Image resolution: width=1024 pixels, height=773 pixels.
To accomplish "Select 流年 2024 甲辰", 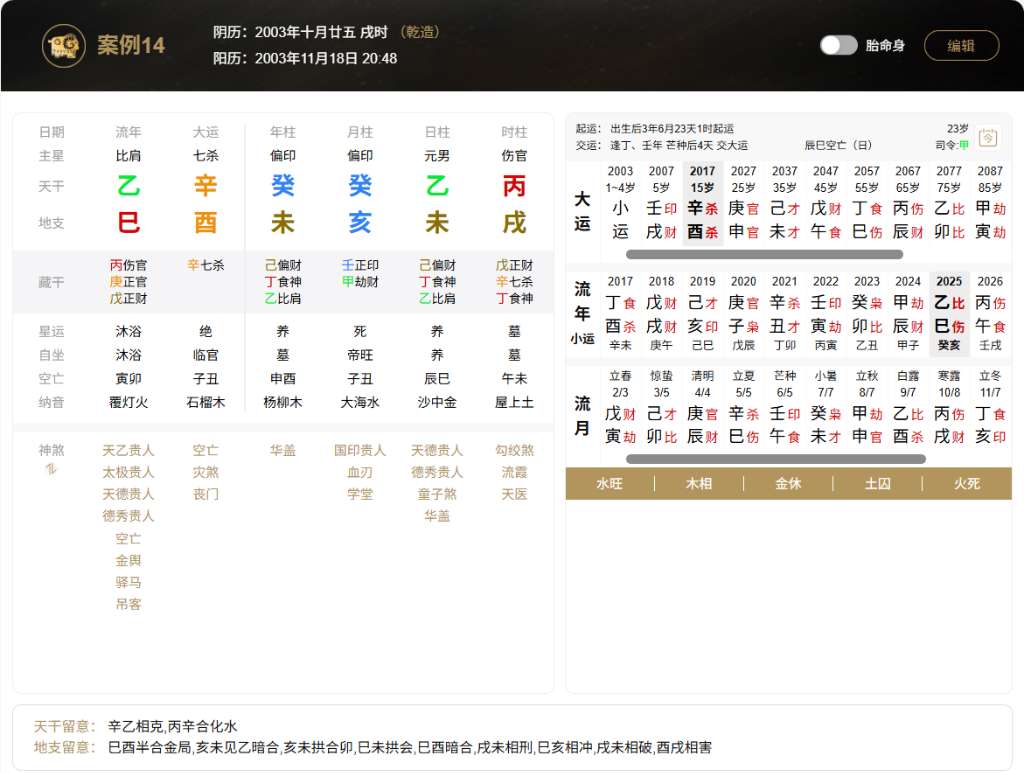I will [908, 313].
